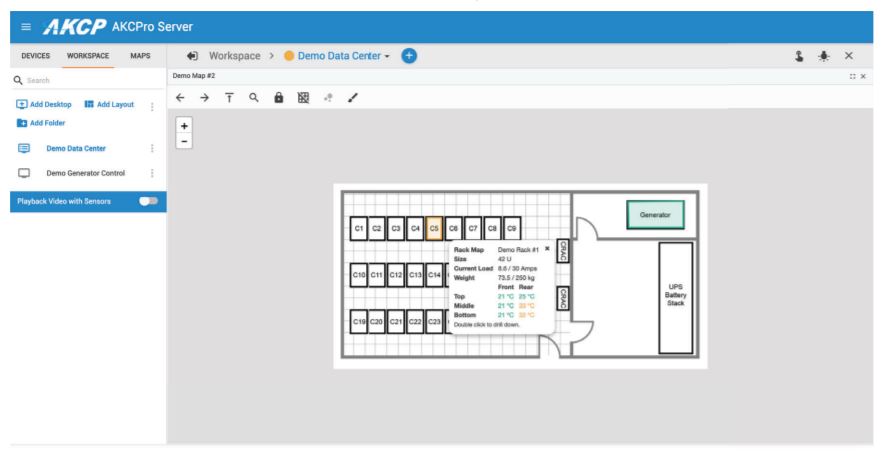Click the back arrow in map toolbar
Screen dimensions: 881x457
point(180,96)
